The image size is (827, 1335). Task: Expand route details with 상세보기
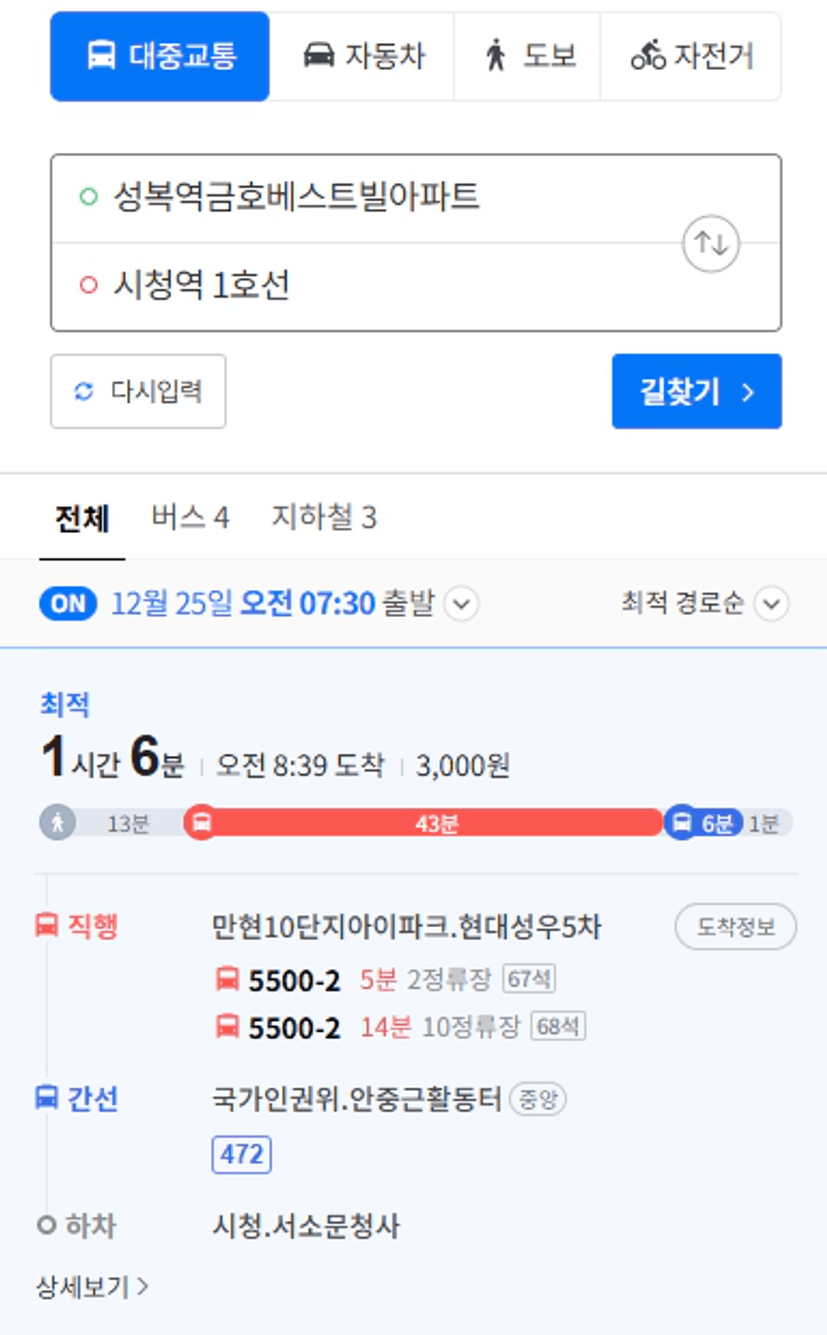tap(92, 1286)
